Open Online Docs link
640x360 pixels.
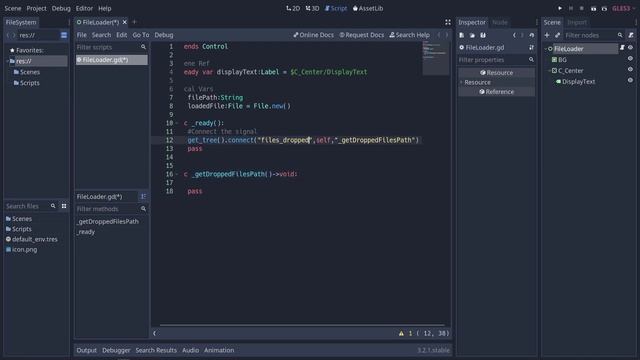(x=313, y=35)
